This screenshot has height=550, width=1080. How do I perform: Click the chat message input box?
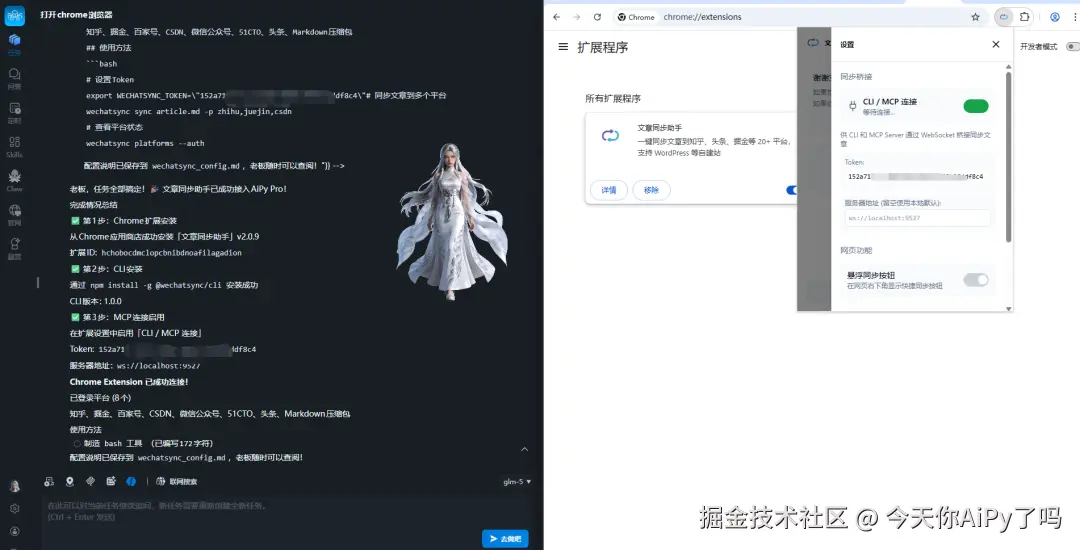coord(286,511)
